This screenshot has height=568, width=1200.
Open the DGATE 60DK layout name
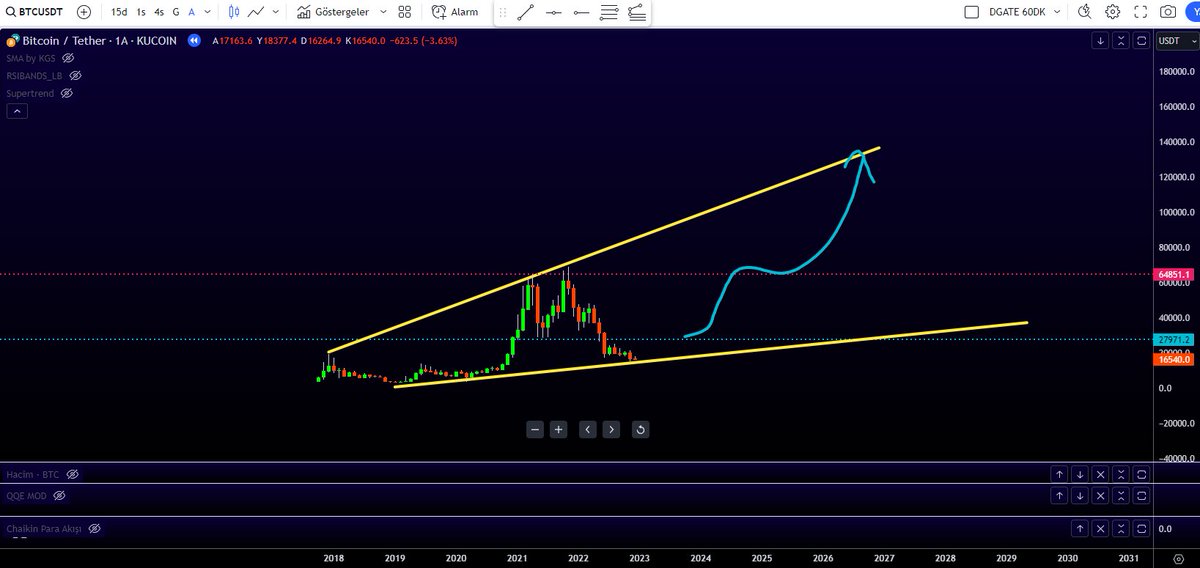1017,12
